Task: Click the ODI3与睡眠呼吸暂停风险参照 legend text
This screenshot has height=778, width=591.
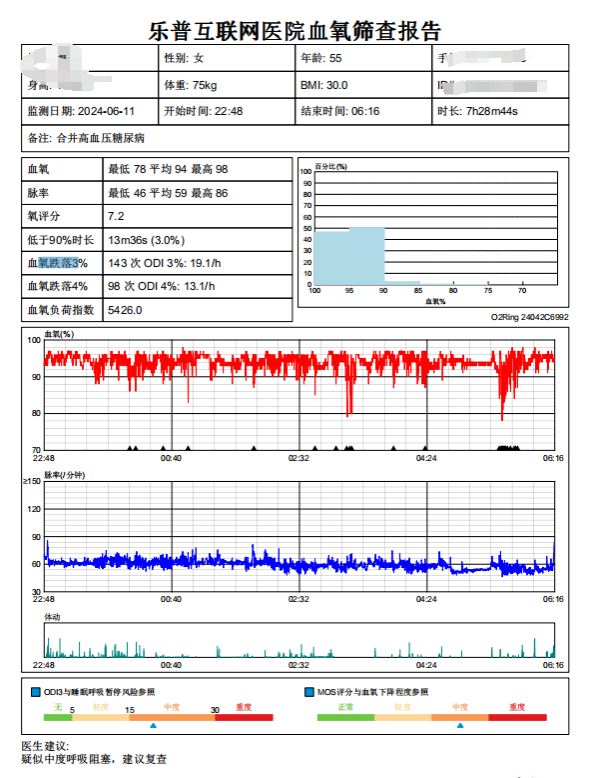Action: click(99, 692)
